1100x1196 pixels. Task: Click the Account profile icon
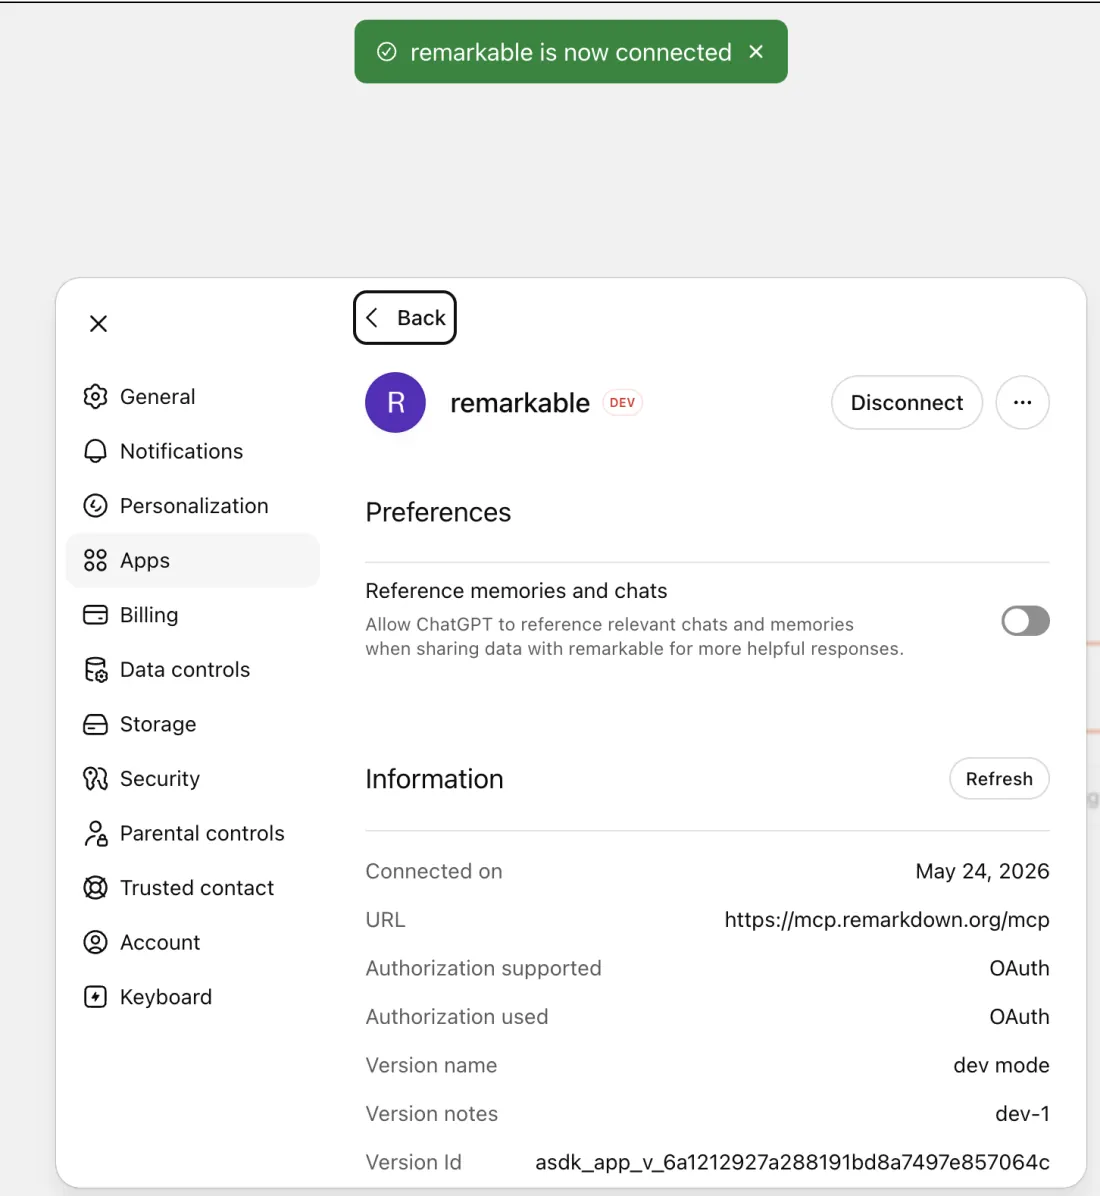tap(95, 943)
